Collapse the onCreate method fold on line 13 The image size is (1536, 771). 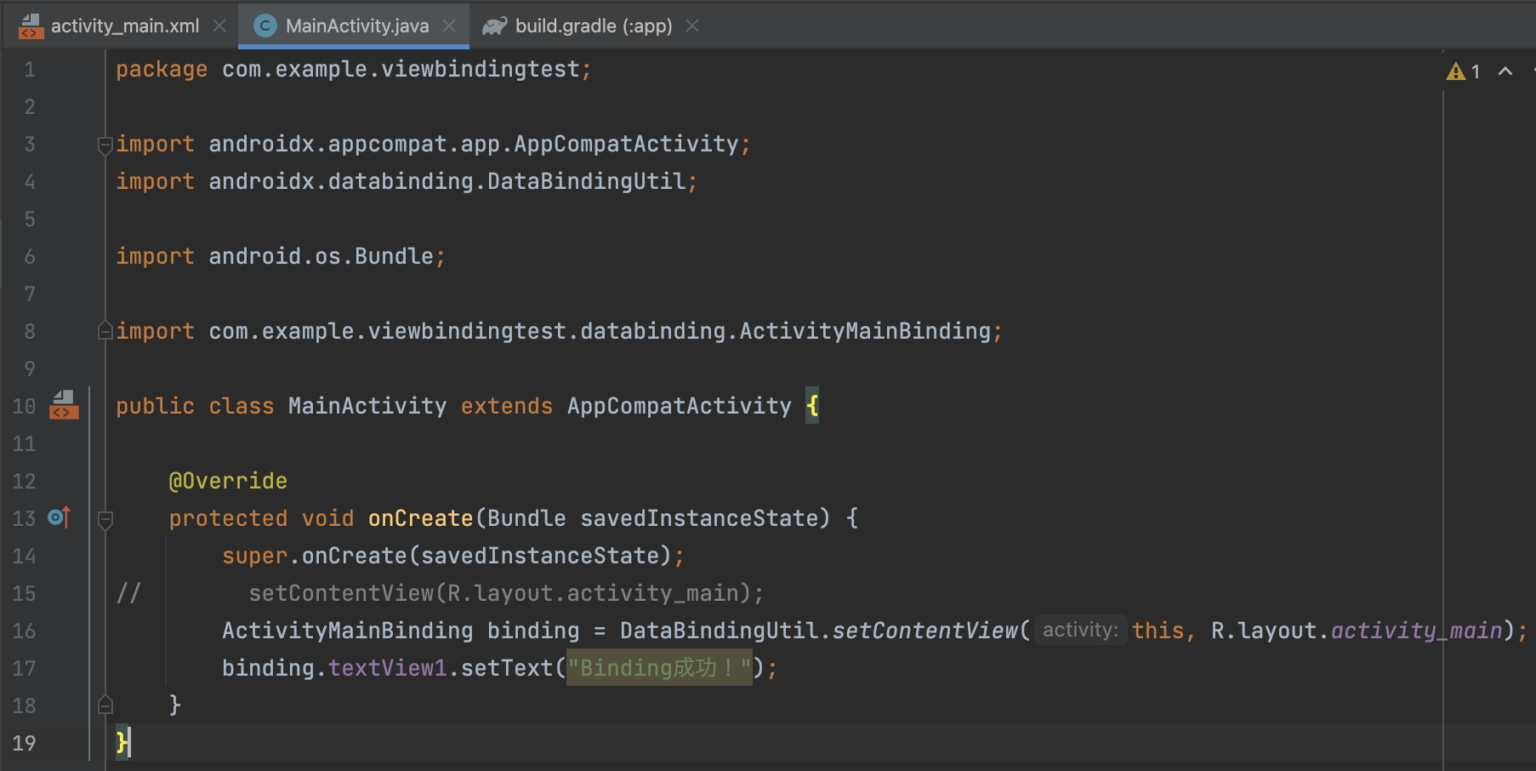coord(105,519)
